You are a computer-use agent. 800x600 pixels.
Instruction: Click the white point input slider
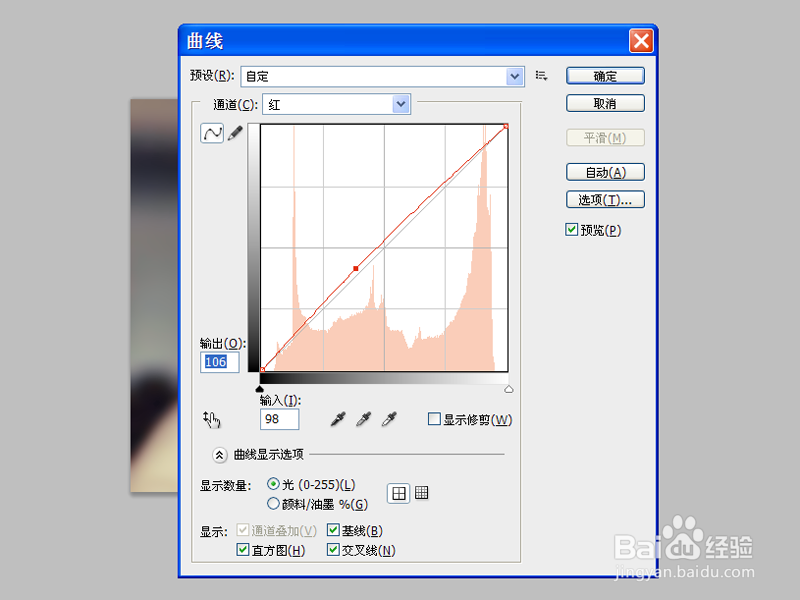pyautogui.click(x=509, y=389)
